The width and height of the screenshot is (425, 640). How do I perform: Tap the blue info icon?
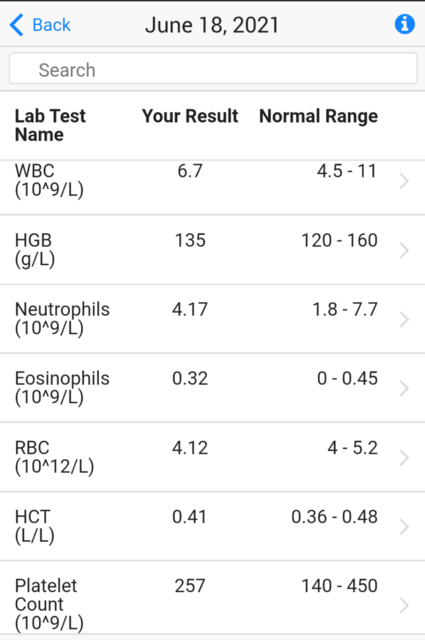coord(405,24)
